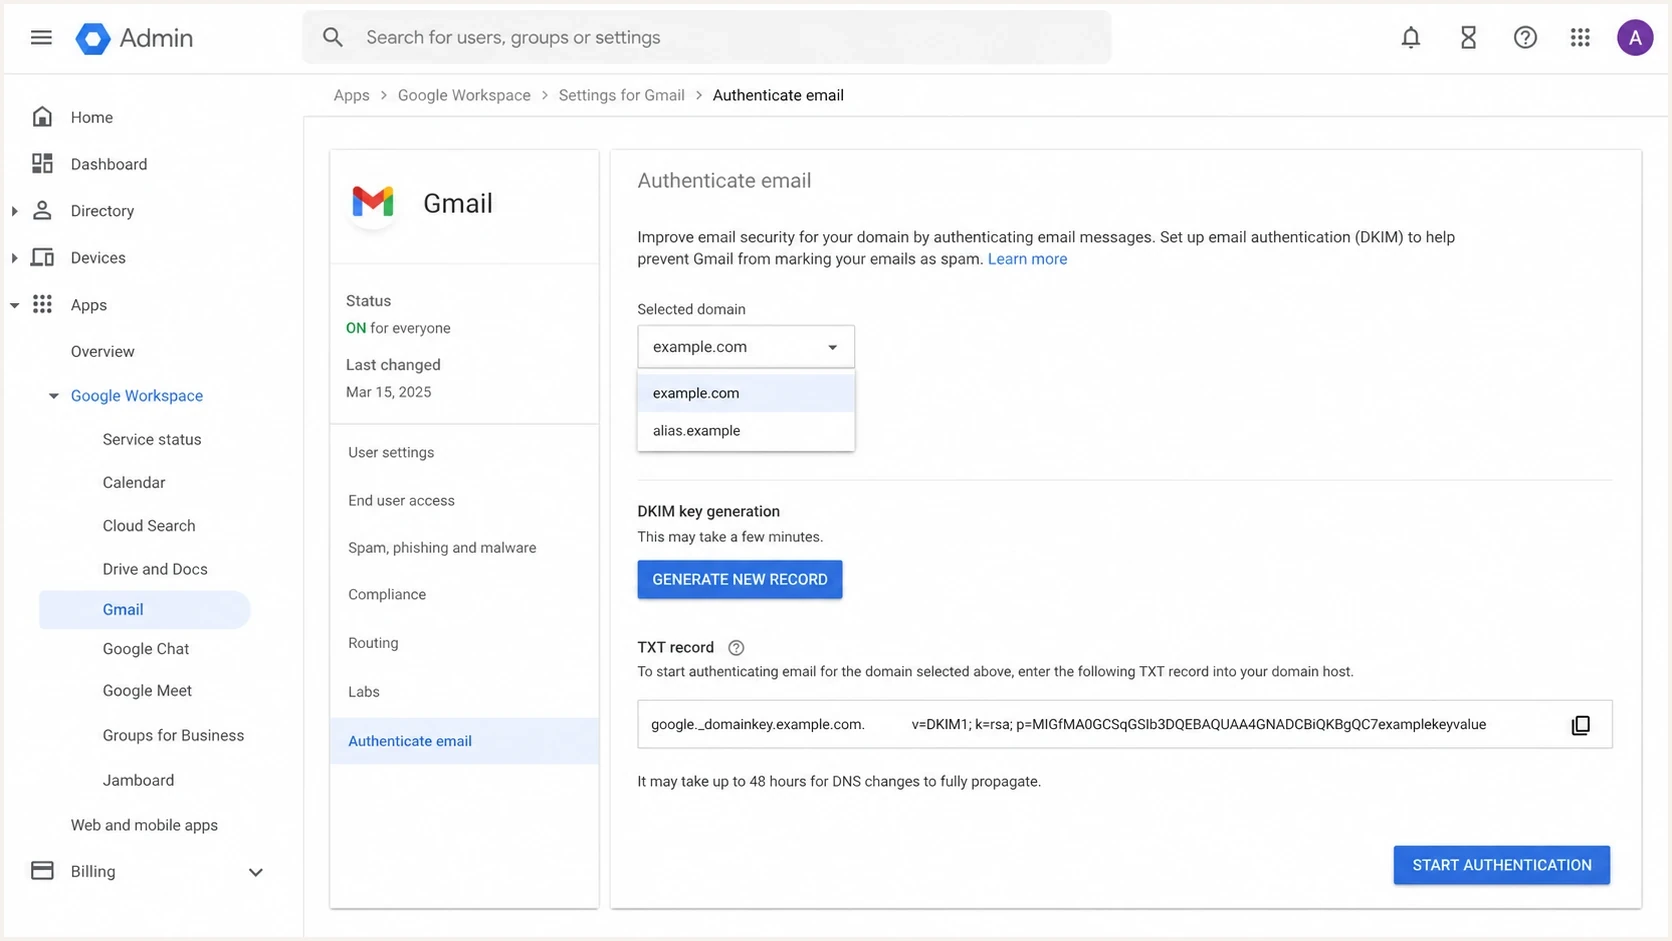Open Drive and Docs in sidebar
Image resolution: width=1672 pixels, height=941 pixels.
[x=155, y=569]
